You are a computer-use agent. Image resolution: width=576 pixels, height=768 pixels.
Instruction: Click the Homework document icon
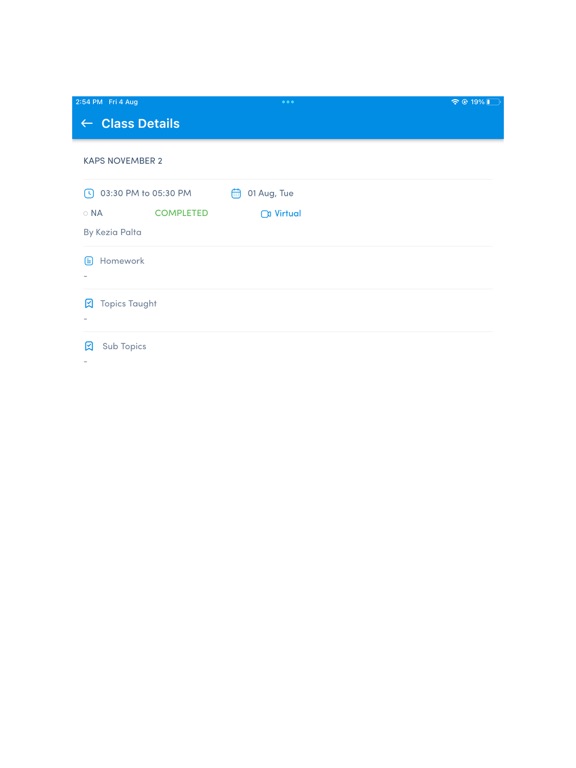coord(89,261)
